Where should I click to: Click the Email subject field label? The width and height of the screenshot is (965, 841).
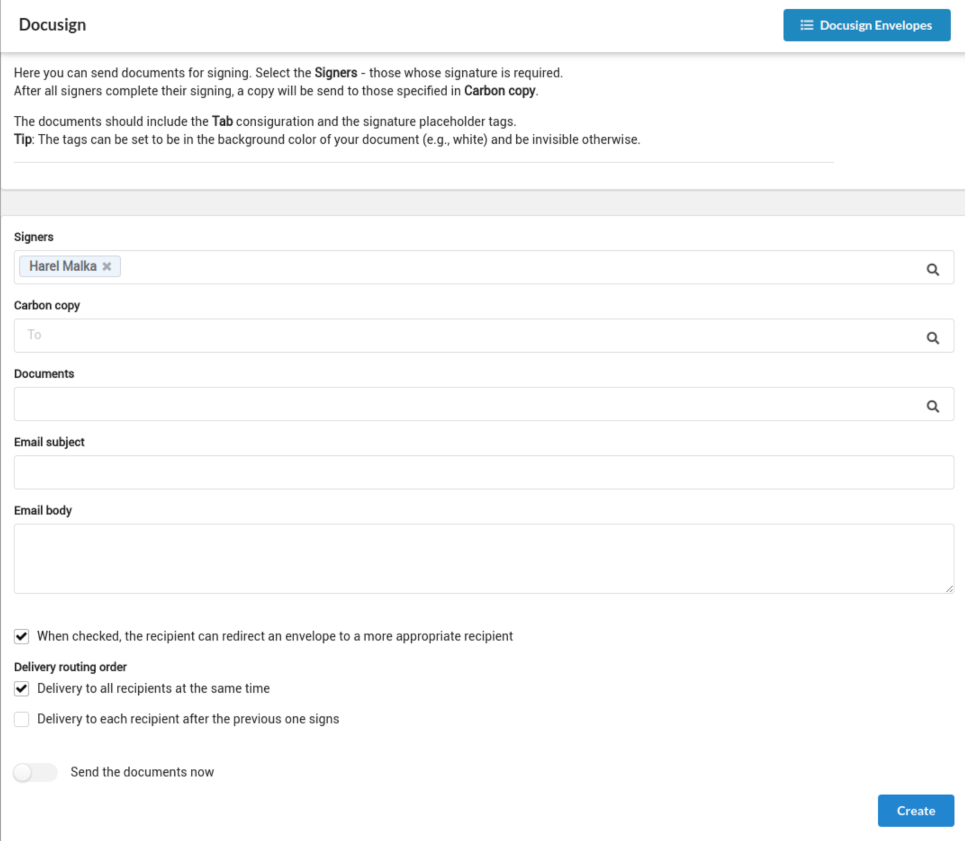tap(49, 442)
